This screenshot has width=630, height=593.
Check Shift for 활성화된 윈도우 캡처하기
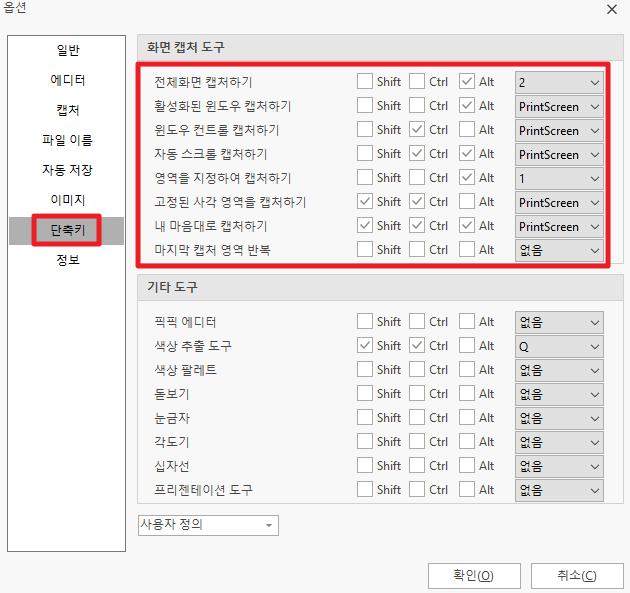(x=365, y=105)
